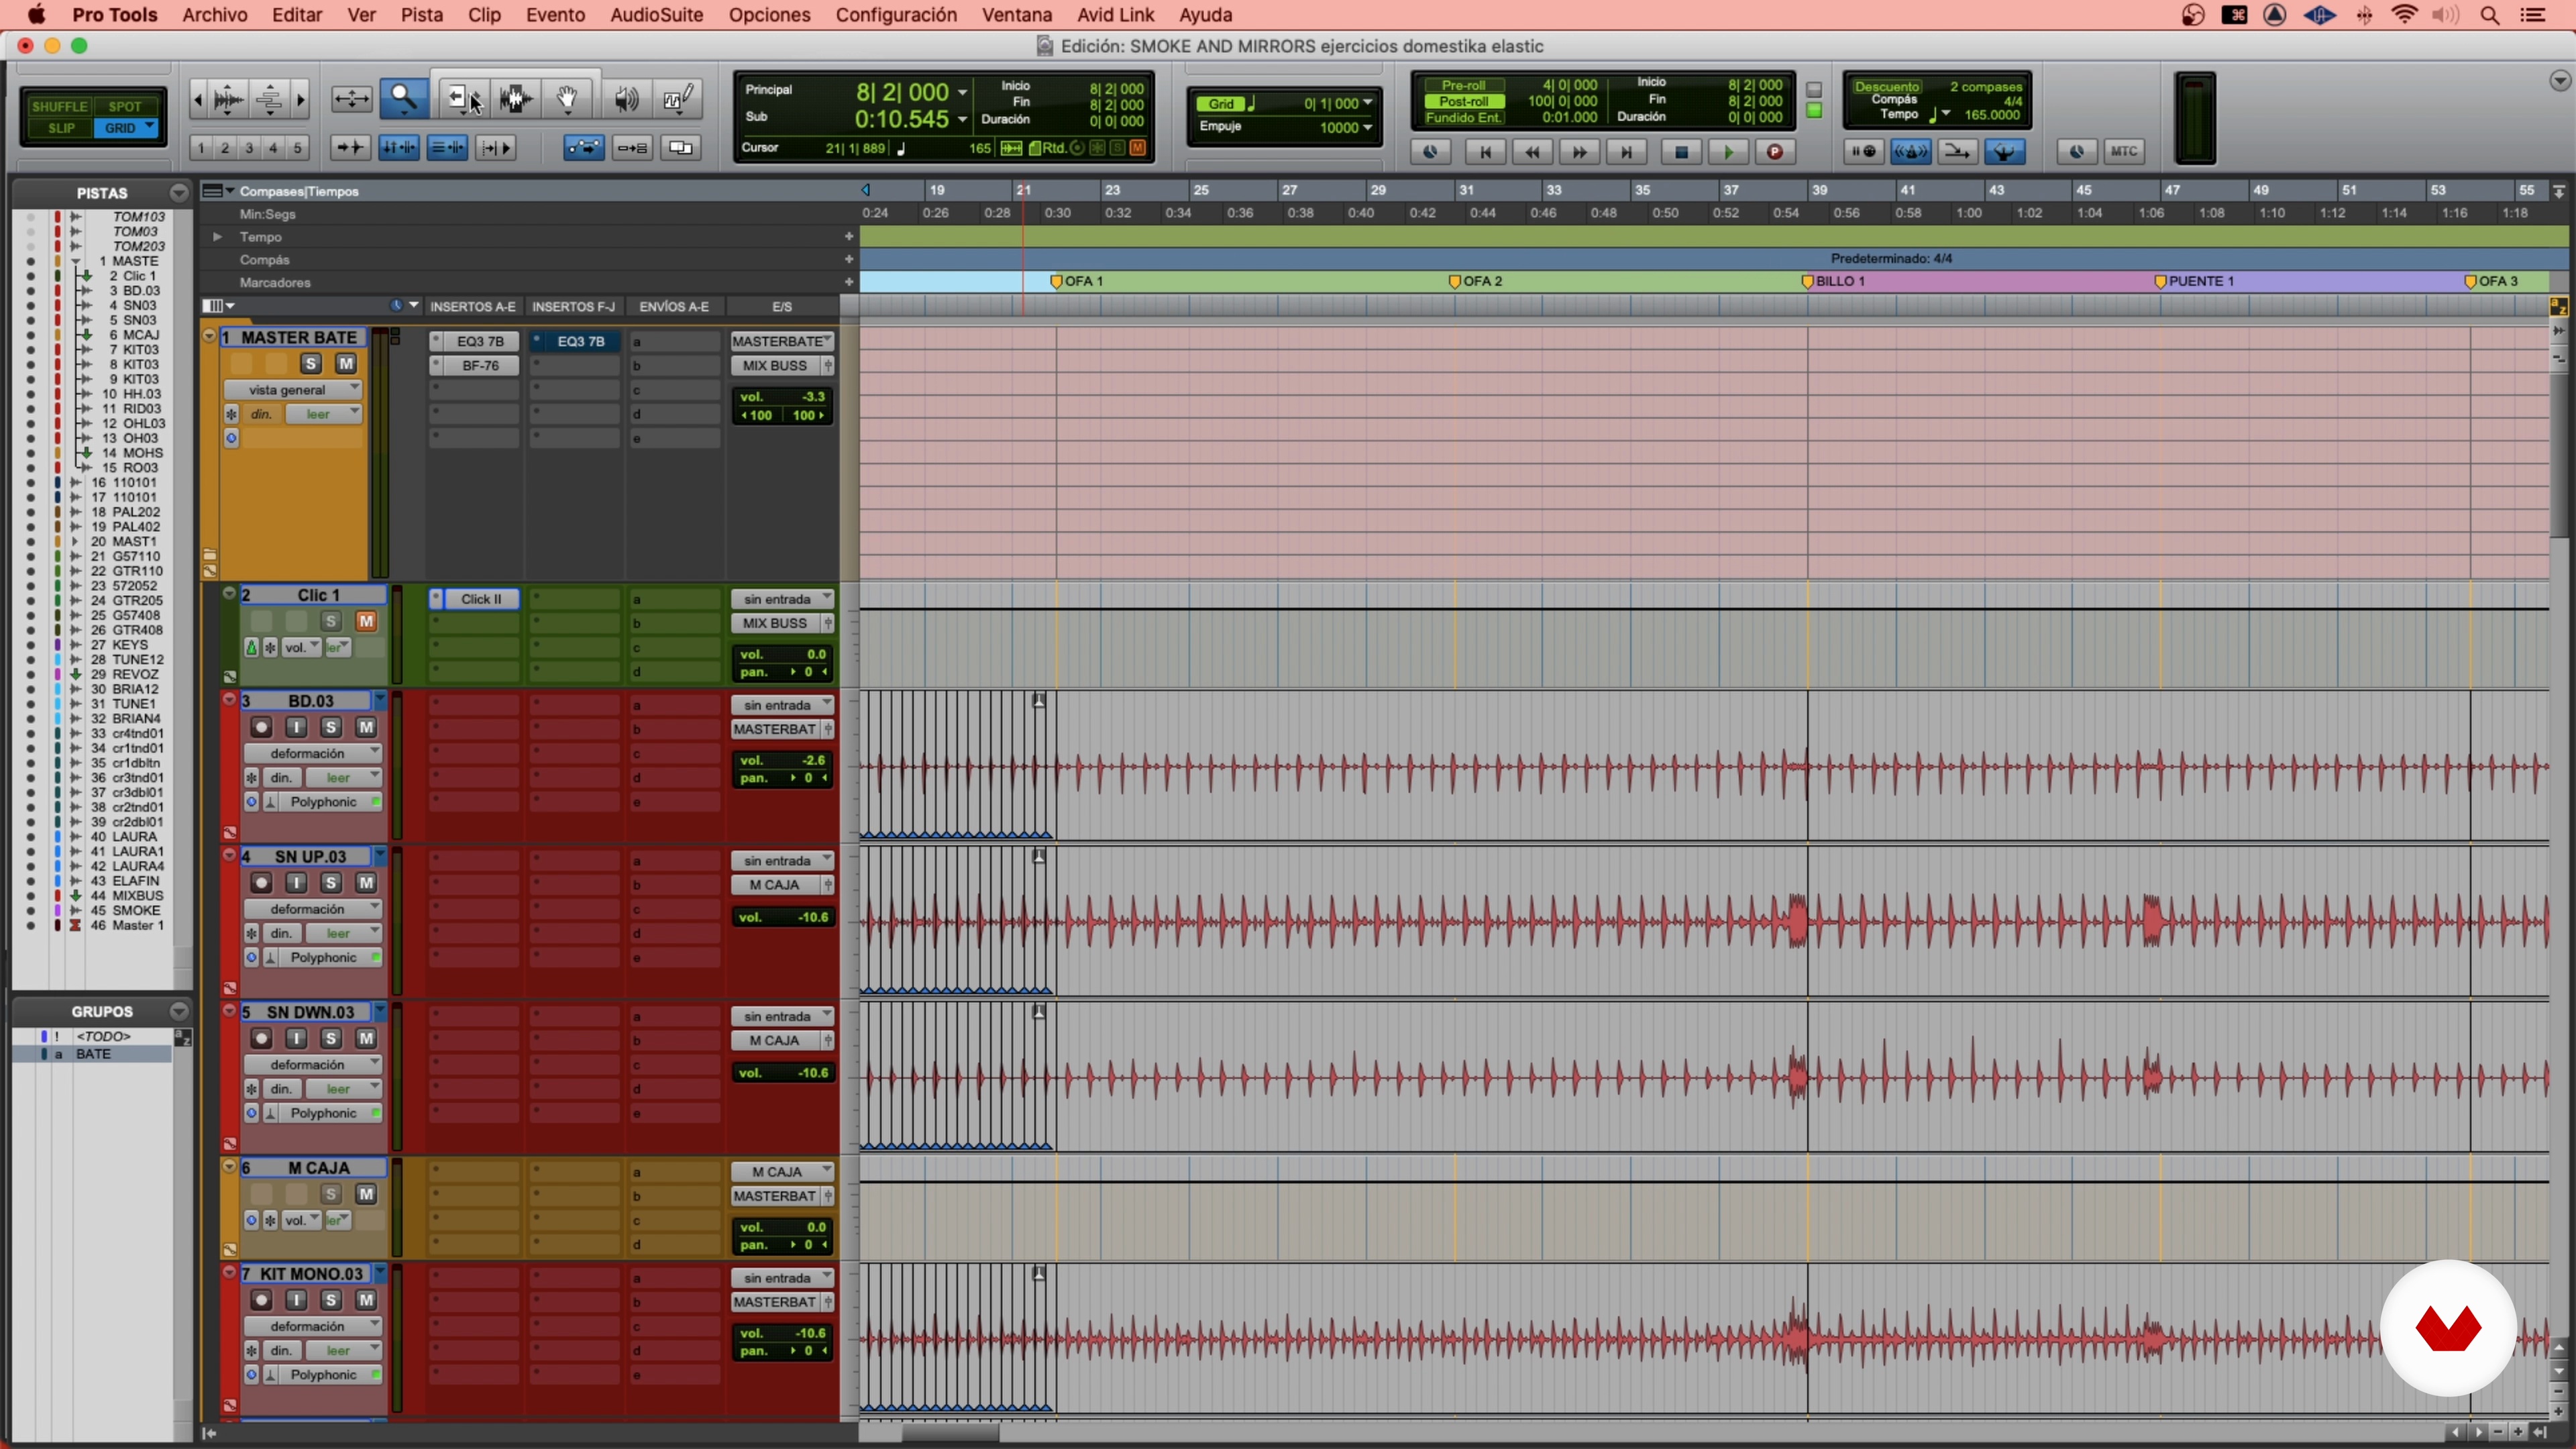Enable SHUFFLE edit mode
Viewport: 2576px width, 1449px height.
59,106
